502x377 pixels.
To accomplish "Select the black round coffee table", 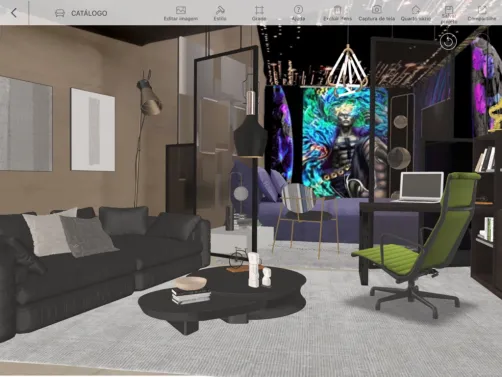I will click(222, 298).
